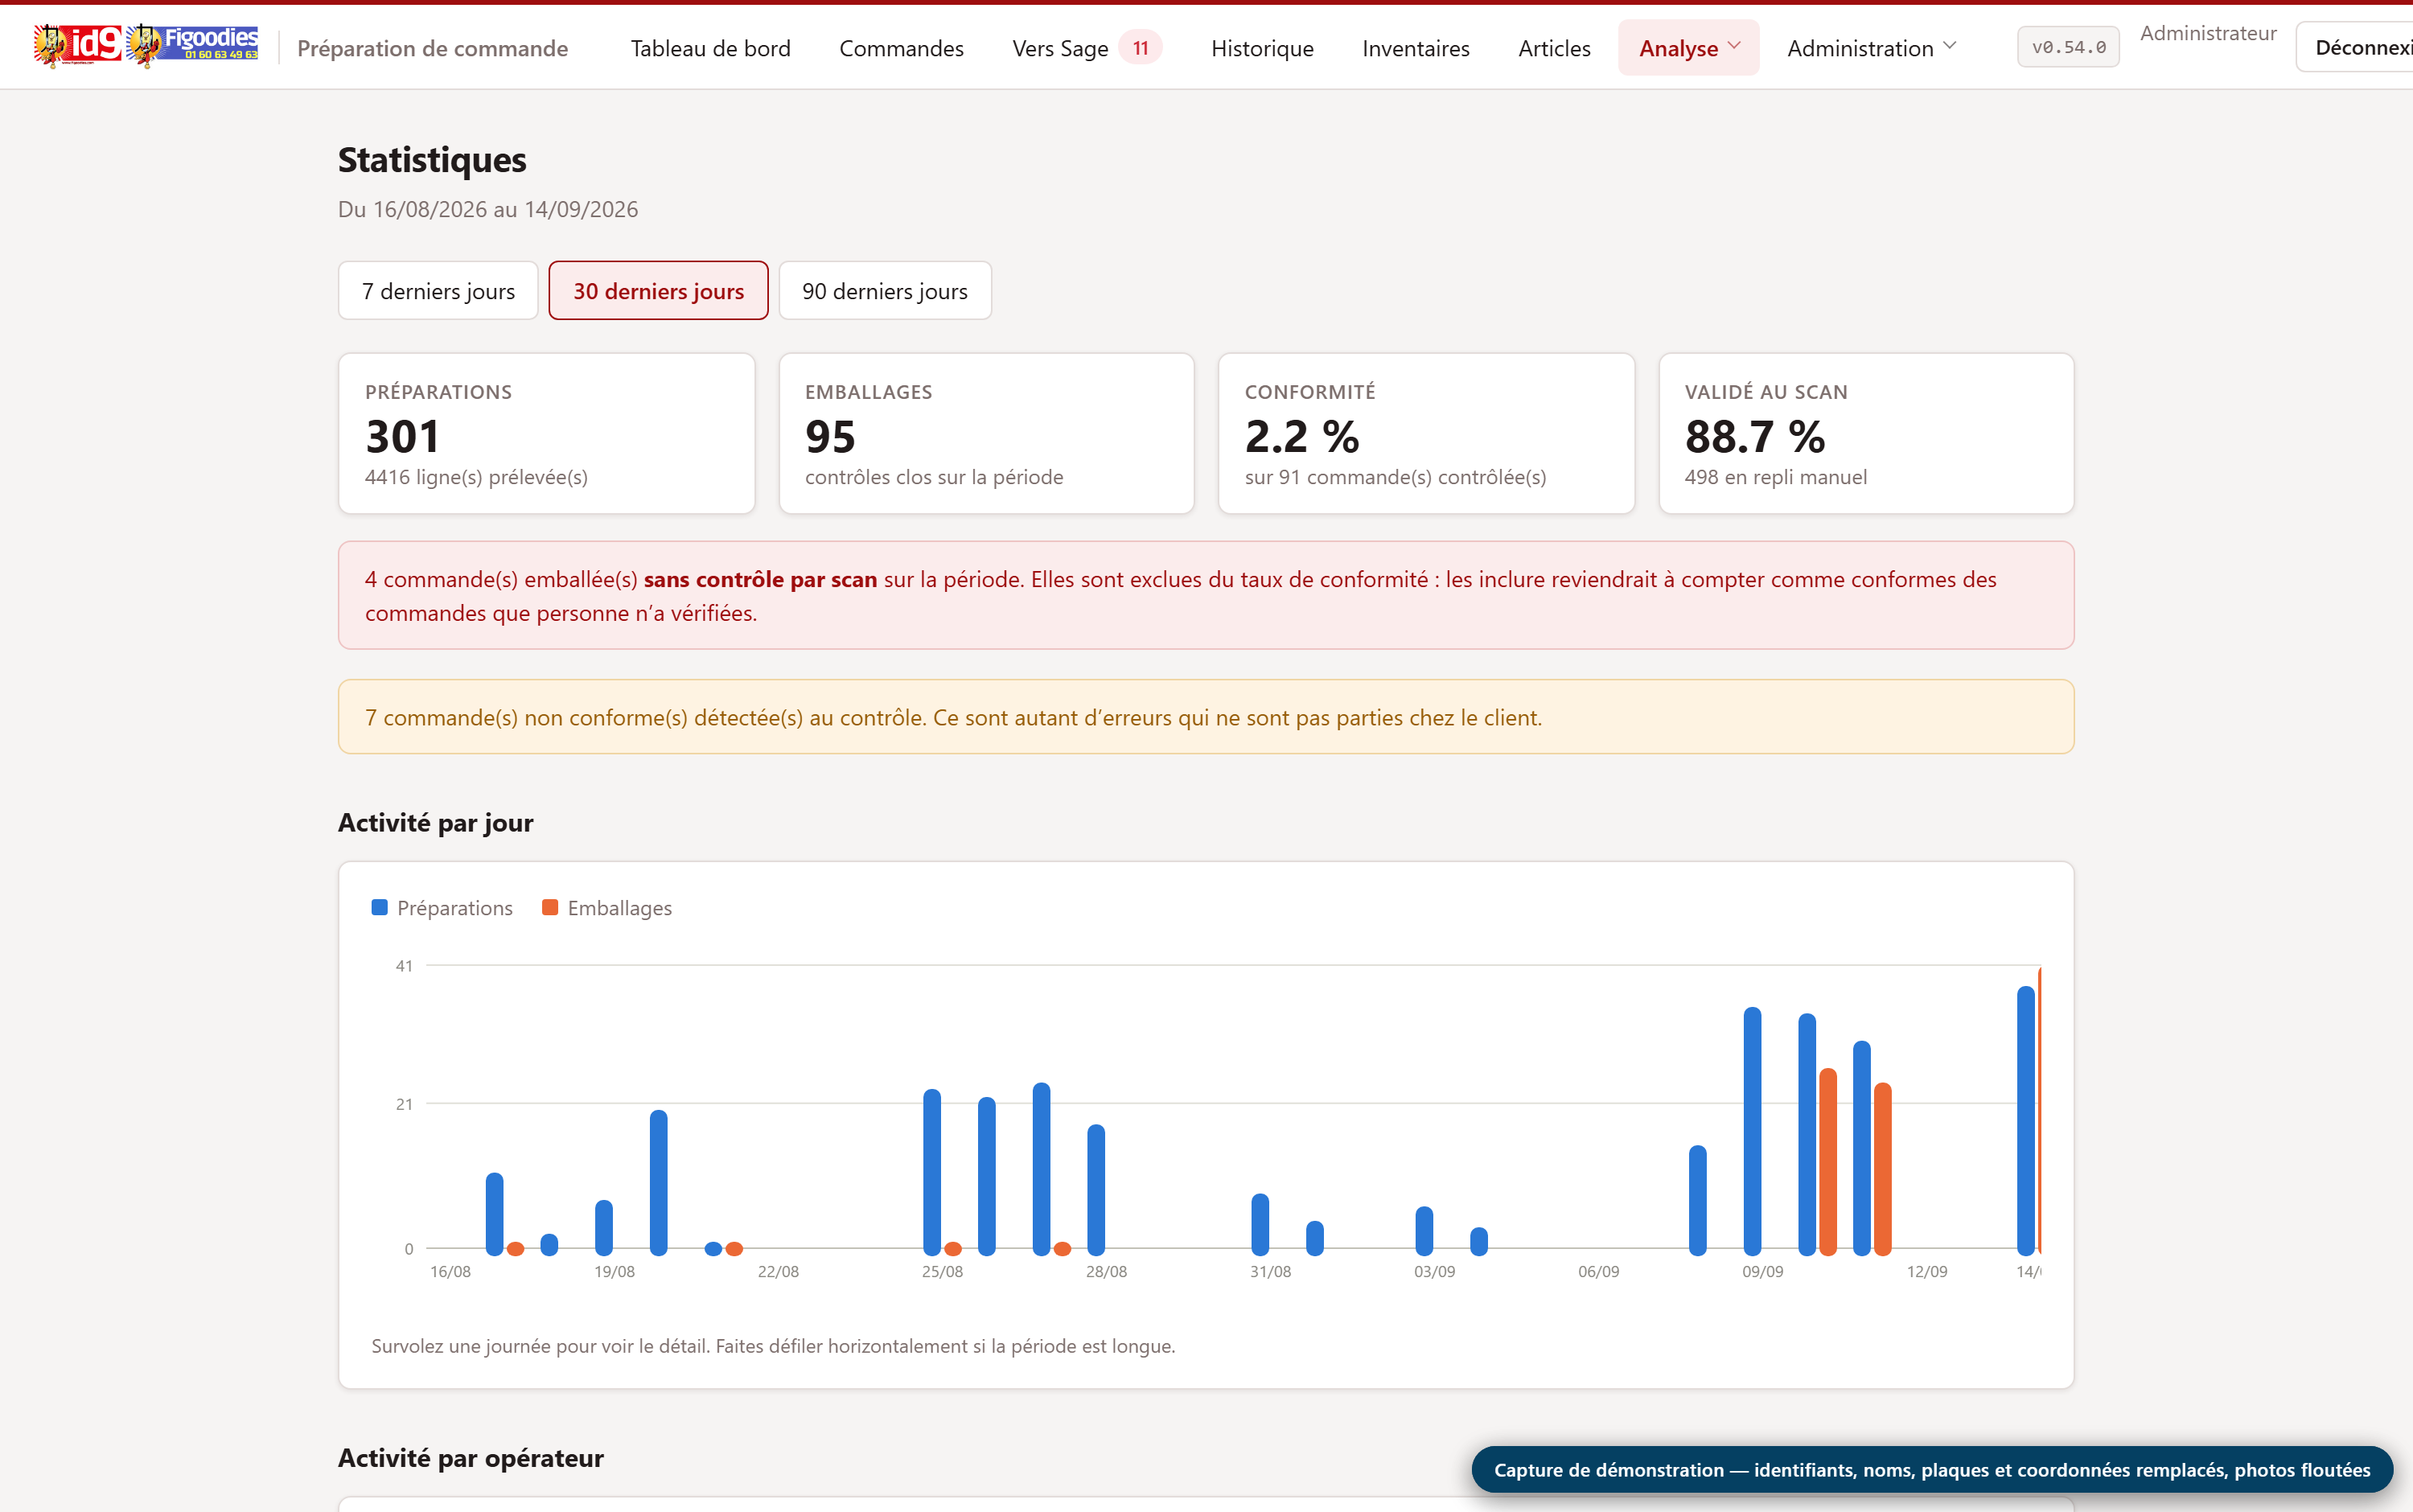This screenshot has height=1512, width=2413.
Task: Click the blue bar above 09/09
Action: pos(1752,1131)
